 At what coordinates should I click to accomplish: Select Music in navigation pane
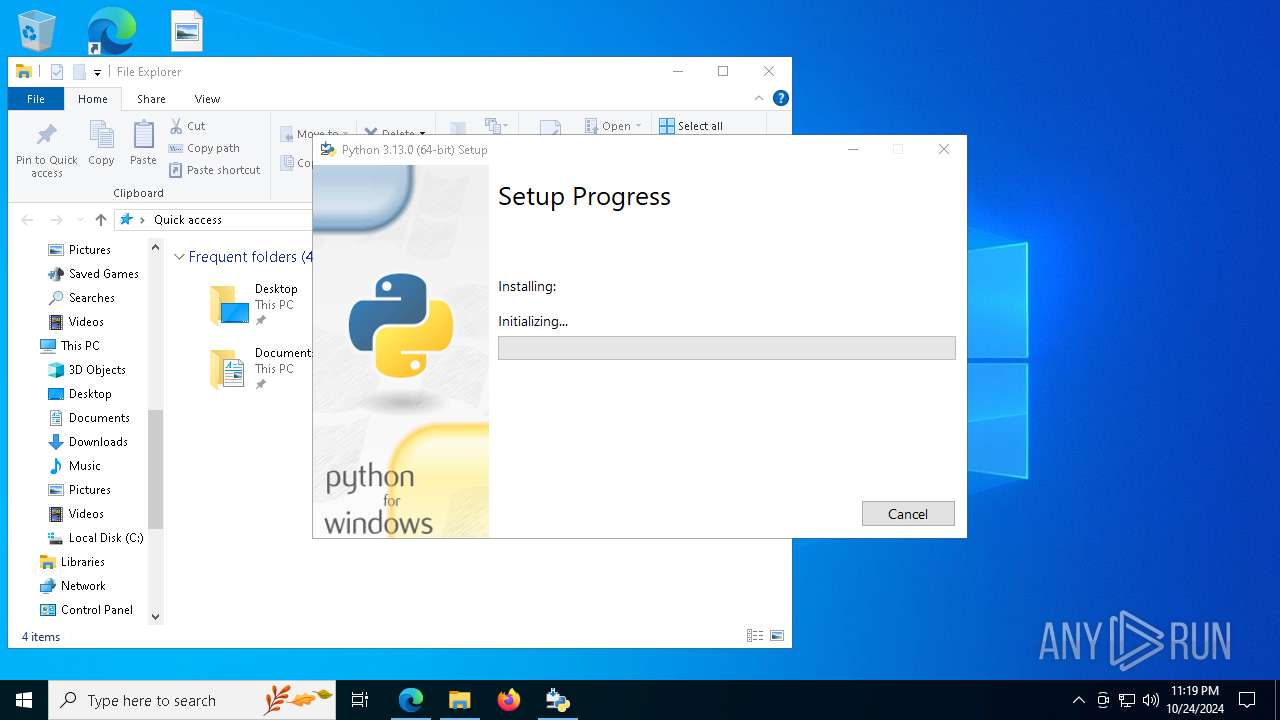[74, 466]
